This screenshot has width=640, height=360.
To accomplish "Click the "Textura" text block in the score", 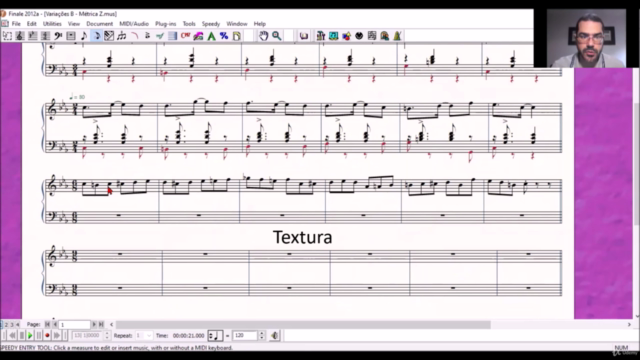I will (x=302, y=237).
